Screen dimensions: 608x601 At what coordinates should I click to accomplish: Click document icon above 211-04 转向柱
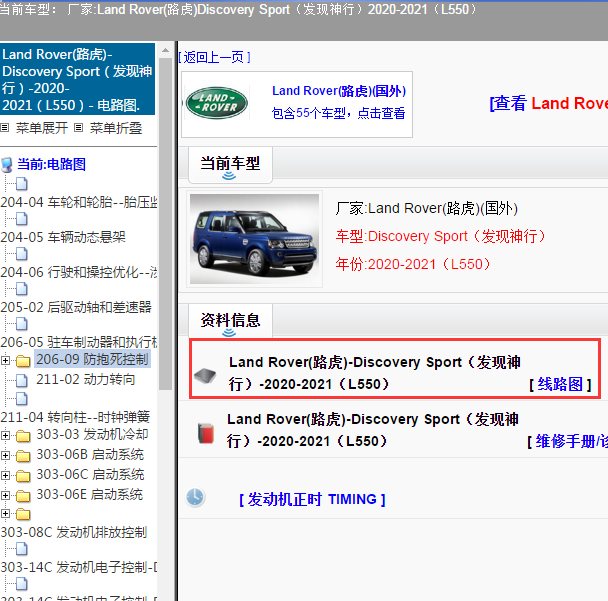(21, 399)
